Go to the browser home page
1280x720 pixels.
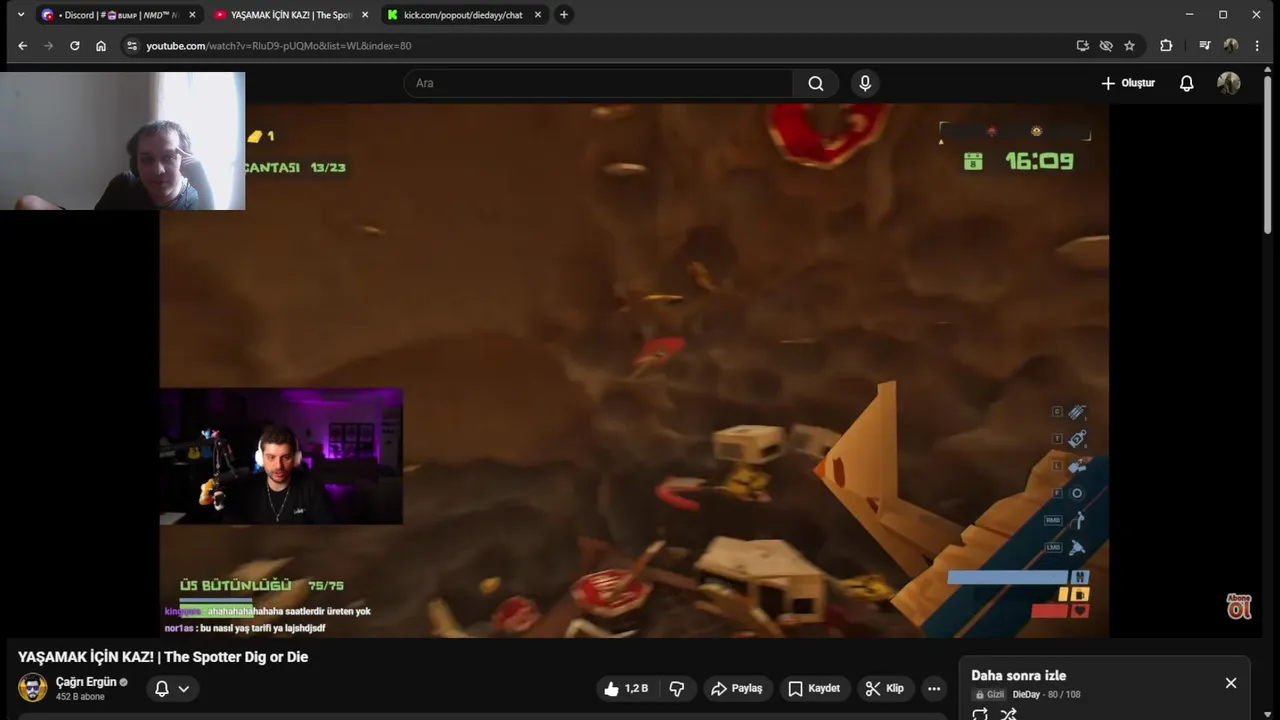tap(101, 46)
